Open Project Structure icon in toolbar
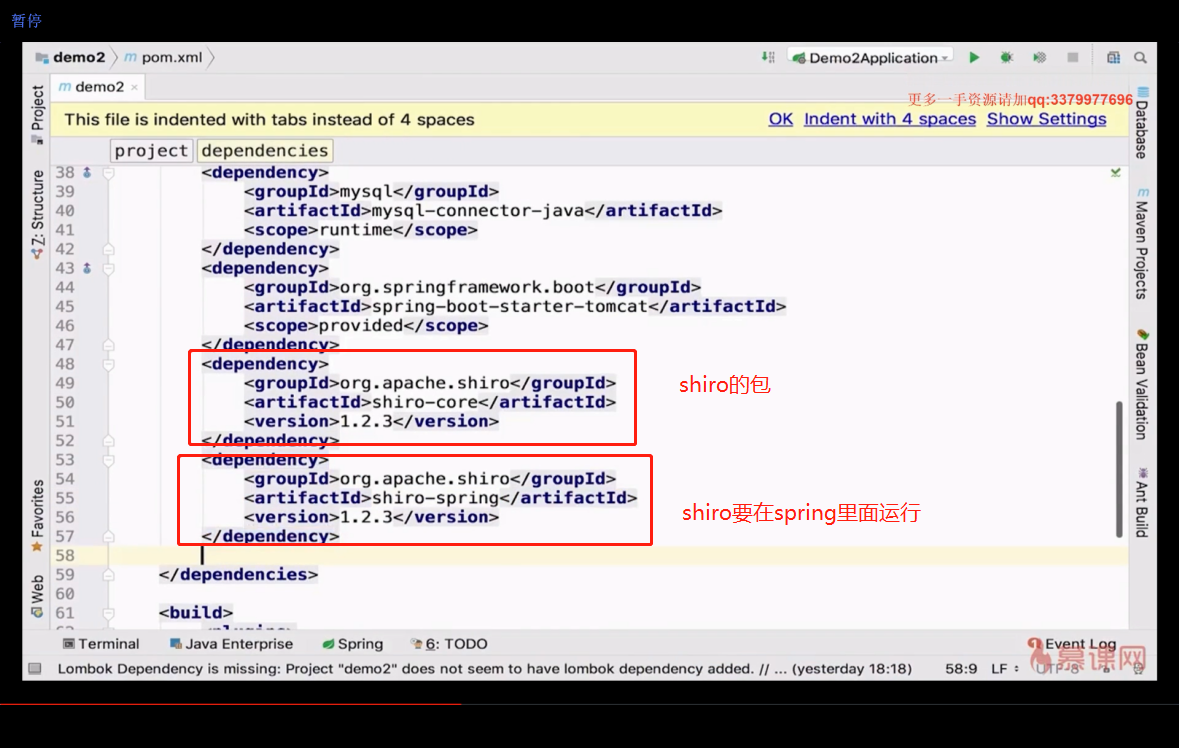Image resolution: width=1179 pixels, height=748 pixels. pos(1113,57)
